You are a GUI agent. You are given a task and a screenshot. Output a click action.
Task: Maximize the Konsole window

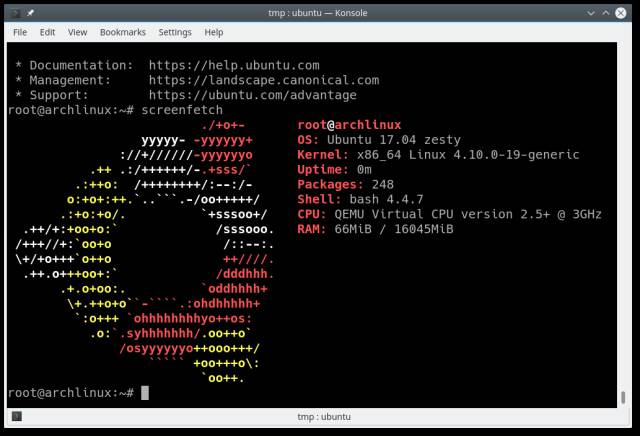point(606,13)
